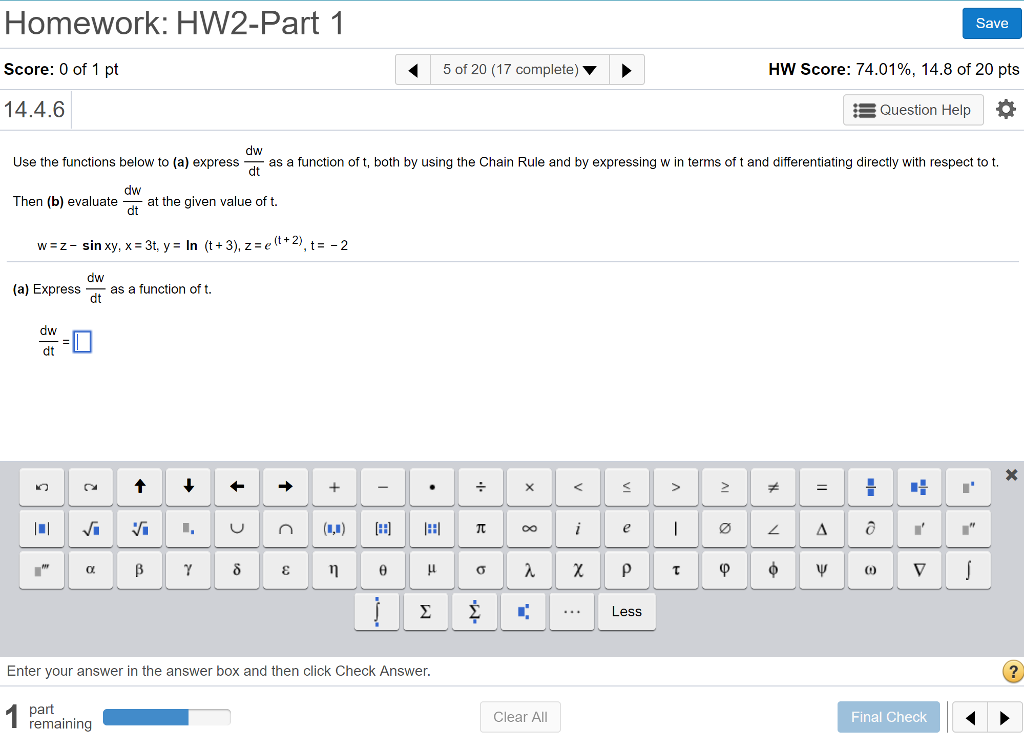Click the Save button

[x=991, y=23]
